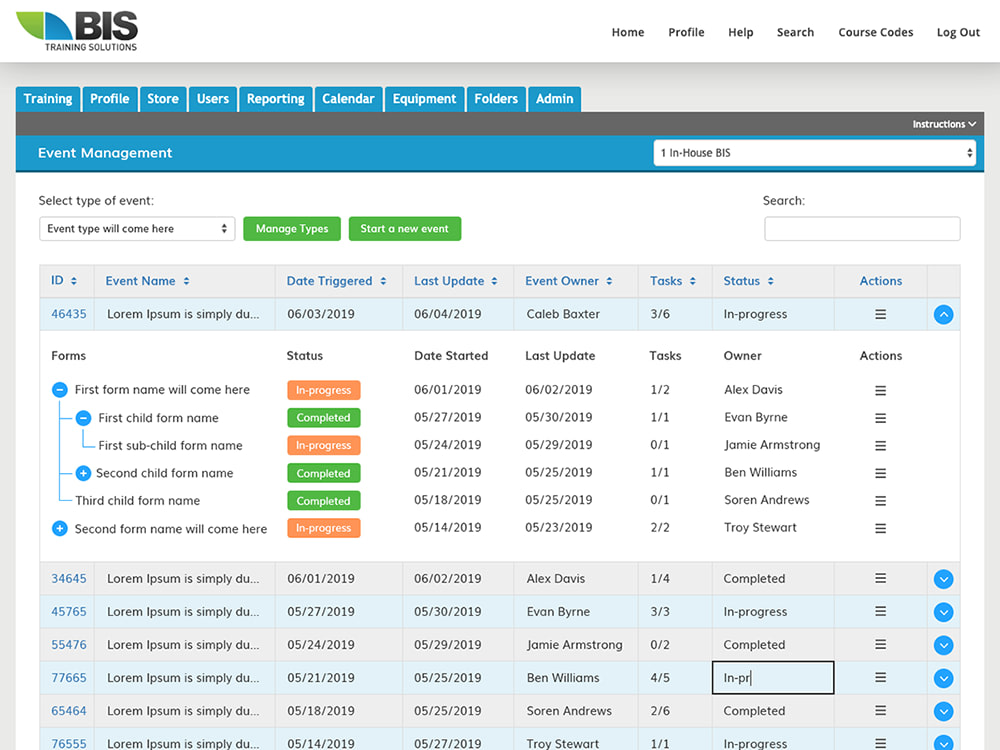Open the Users tab
The height and width of the screenshot is (750, 1000).
(212, 99)
